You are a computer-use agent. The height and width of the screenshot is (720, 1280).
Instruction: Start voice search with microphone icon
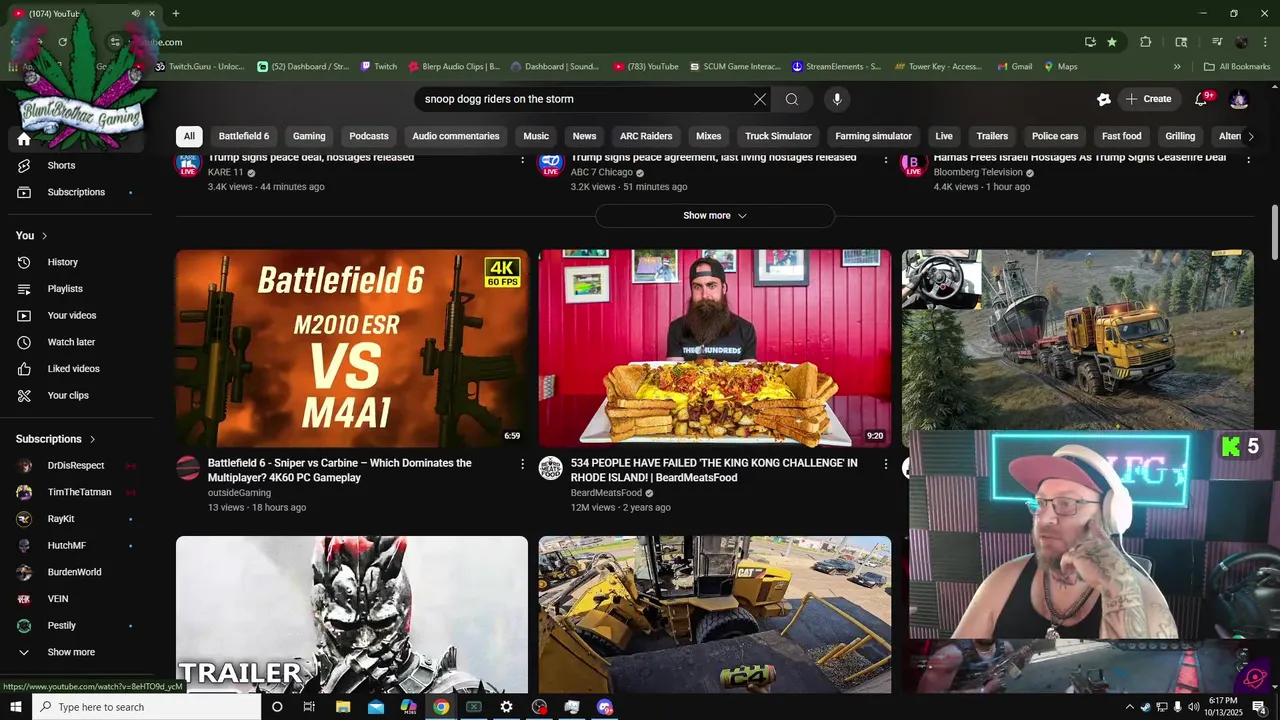(x=837, y=99)
